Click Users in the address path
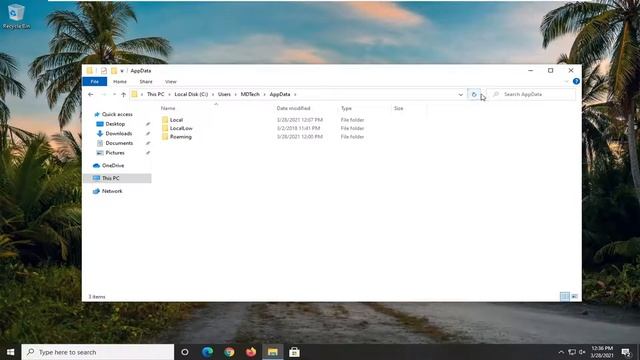Screen dimensions: 640x360 click(x=224, y=94)
